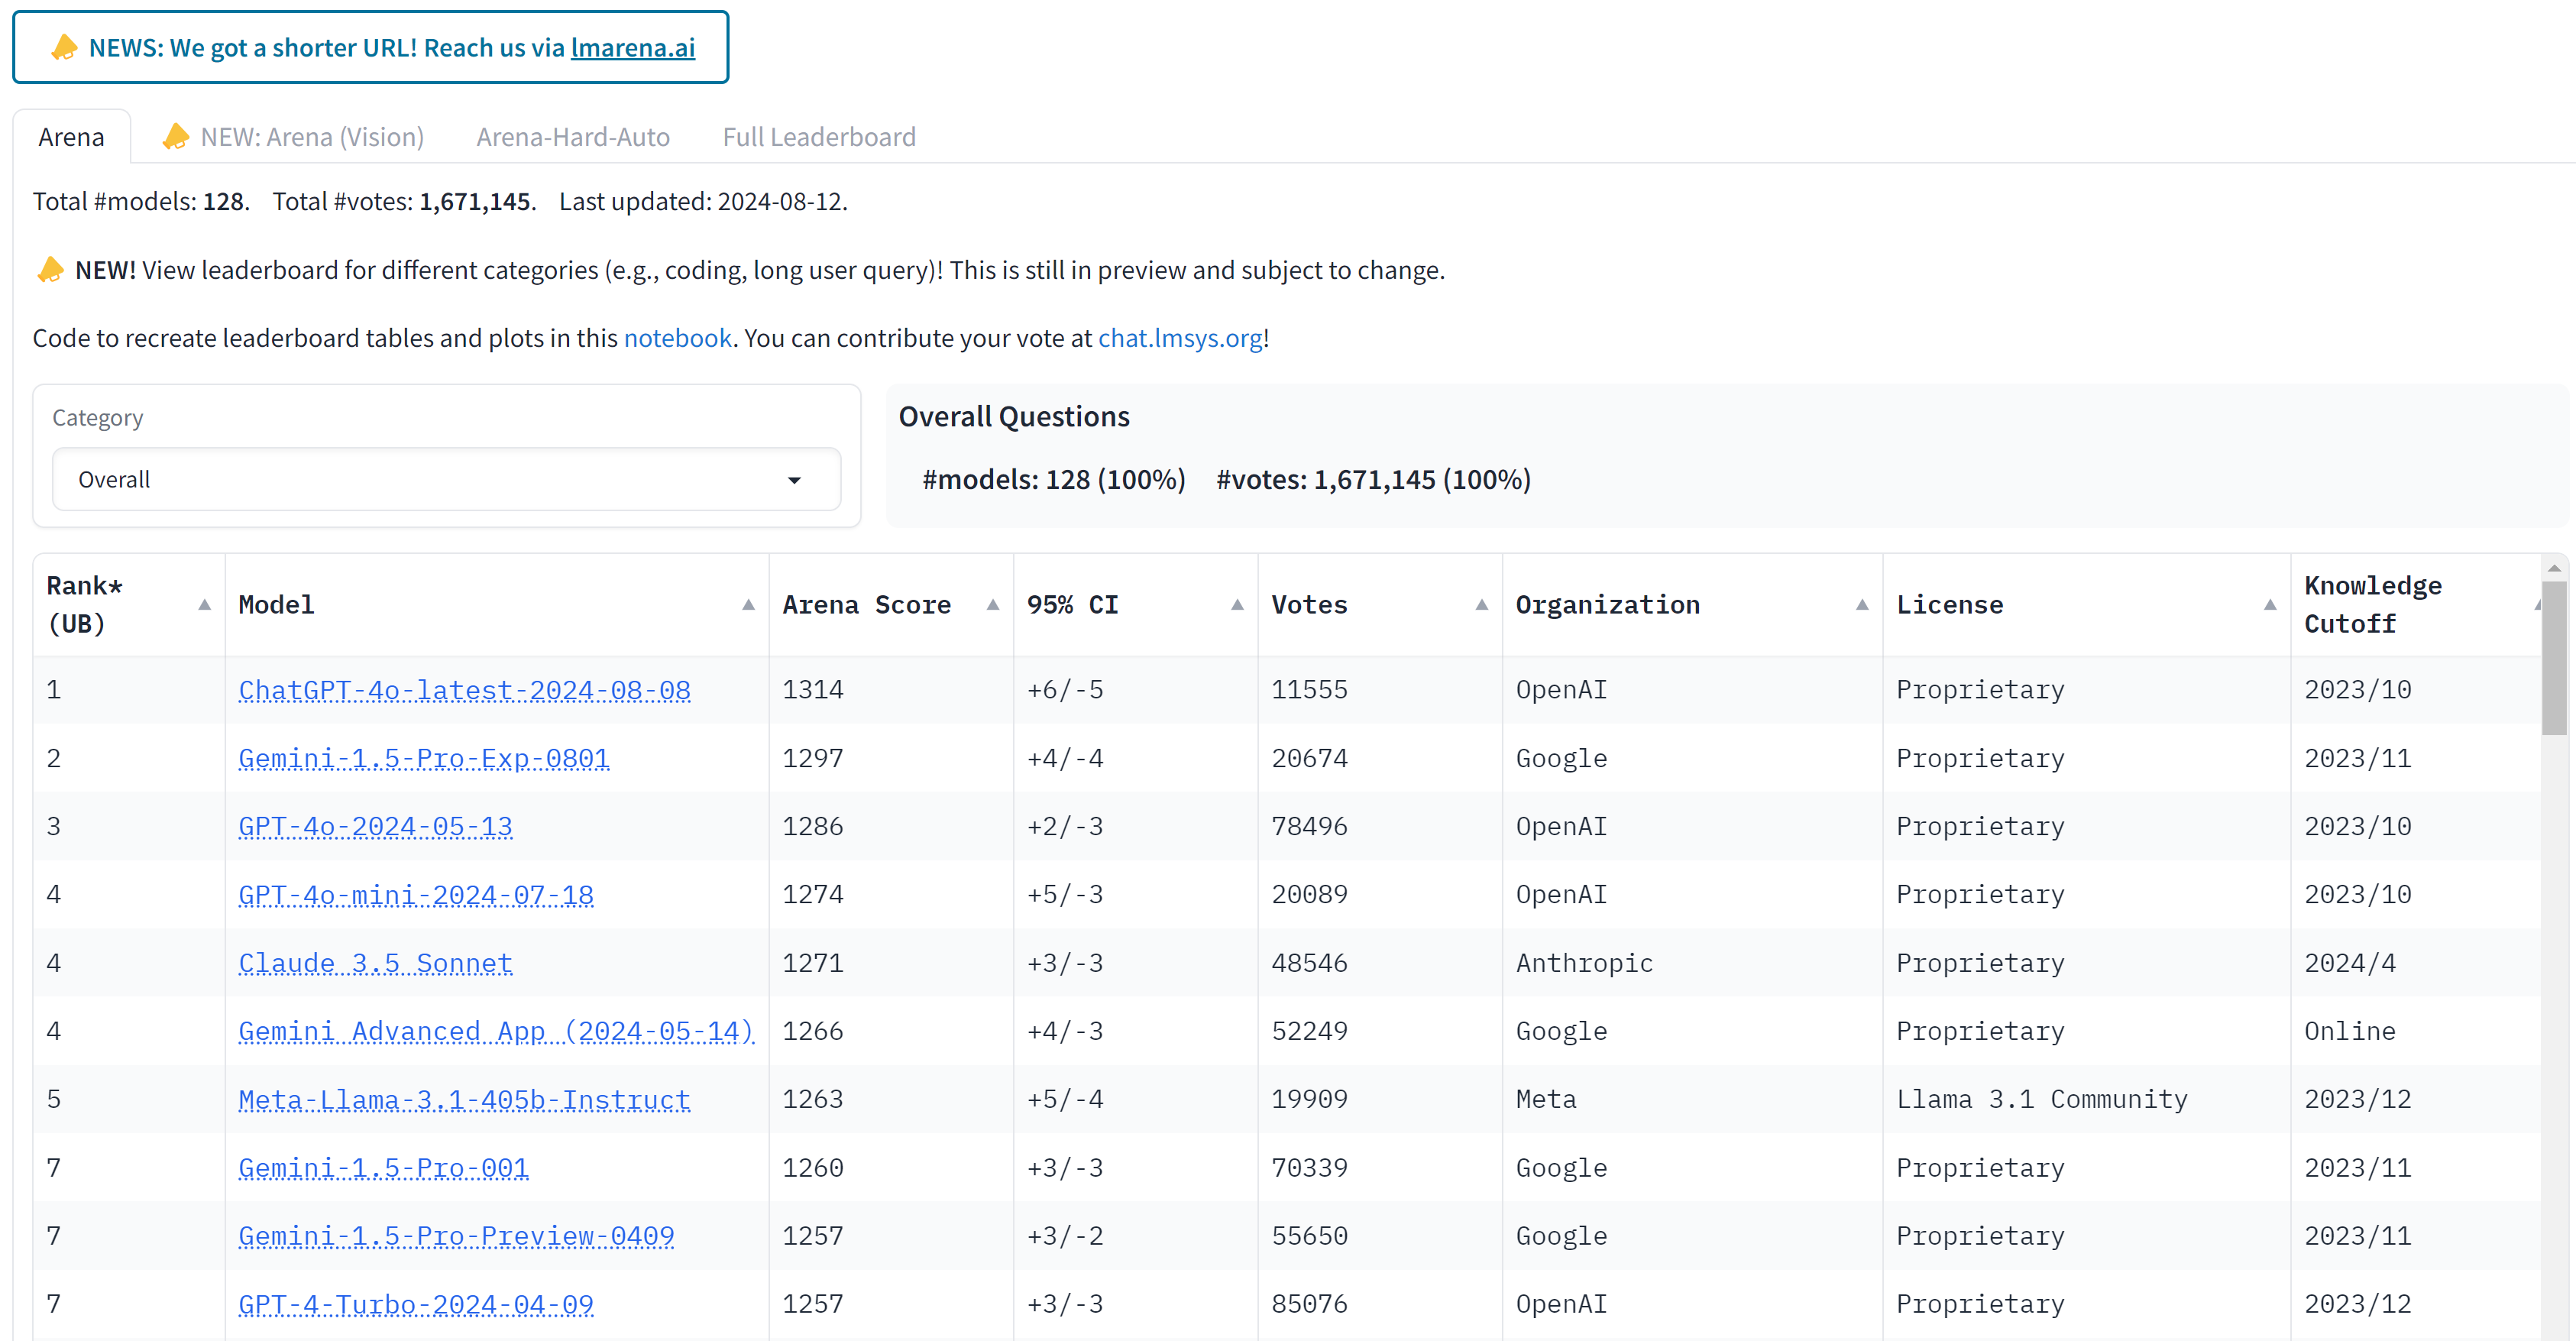Switch to NEW: Arena (Vision) tab
The image size is (2576, 1341).
coord(293,137)
